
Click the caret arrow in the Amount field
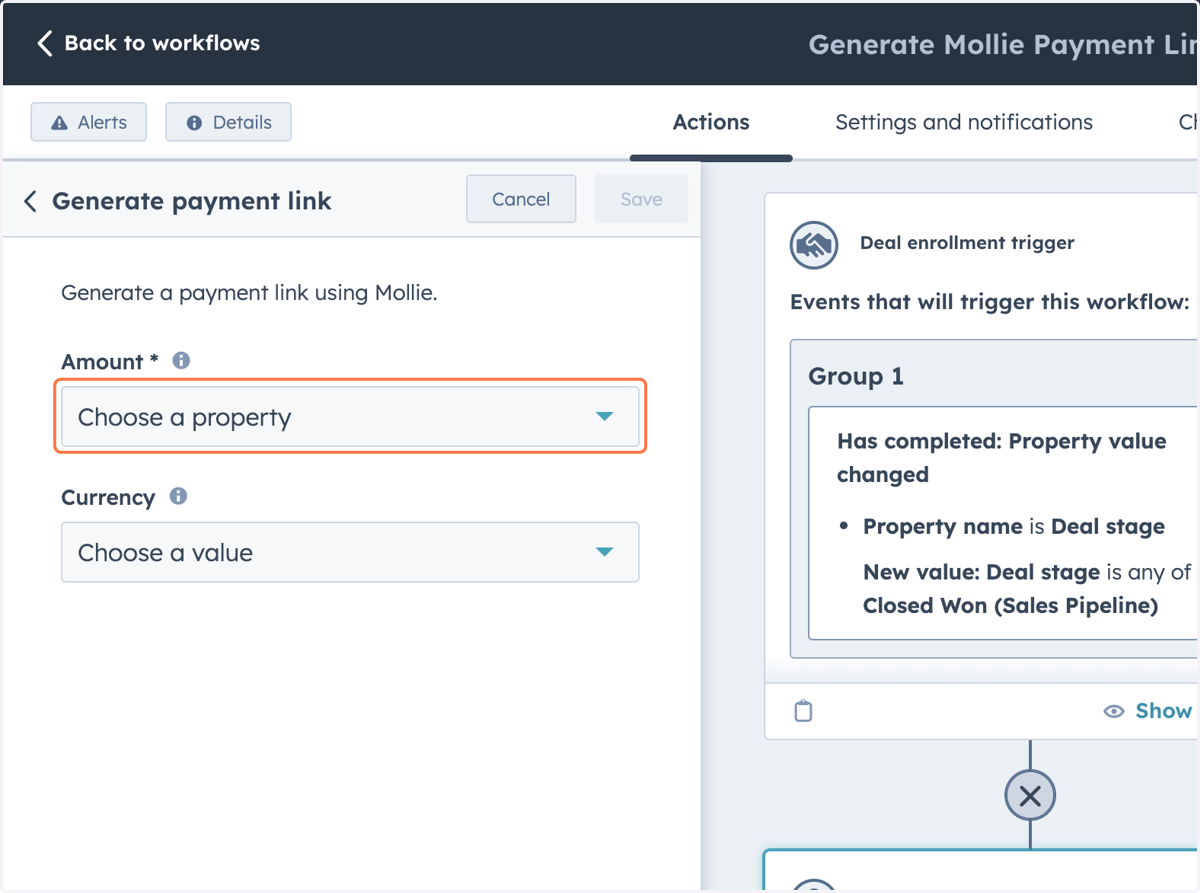[x=604, y=417]
